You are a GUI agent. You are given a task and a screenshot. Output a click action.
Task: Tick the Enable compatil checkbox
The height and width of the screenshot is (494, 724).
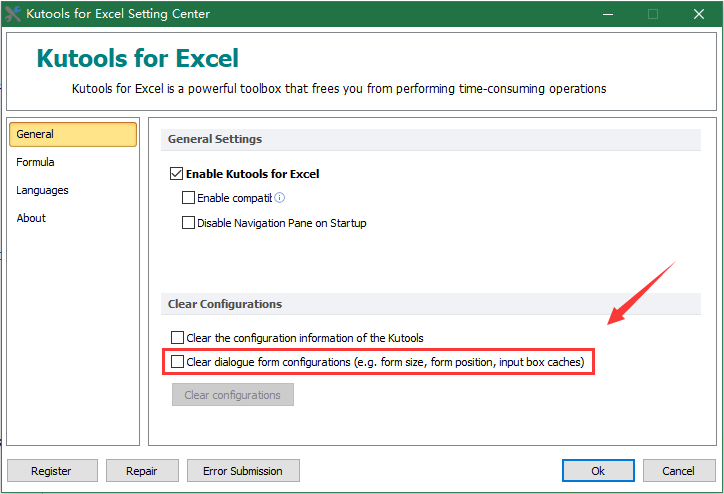(x=188, y=198)
